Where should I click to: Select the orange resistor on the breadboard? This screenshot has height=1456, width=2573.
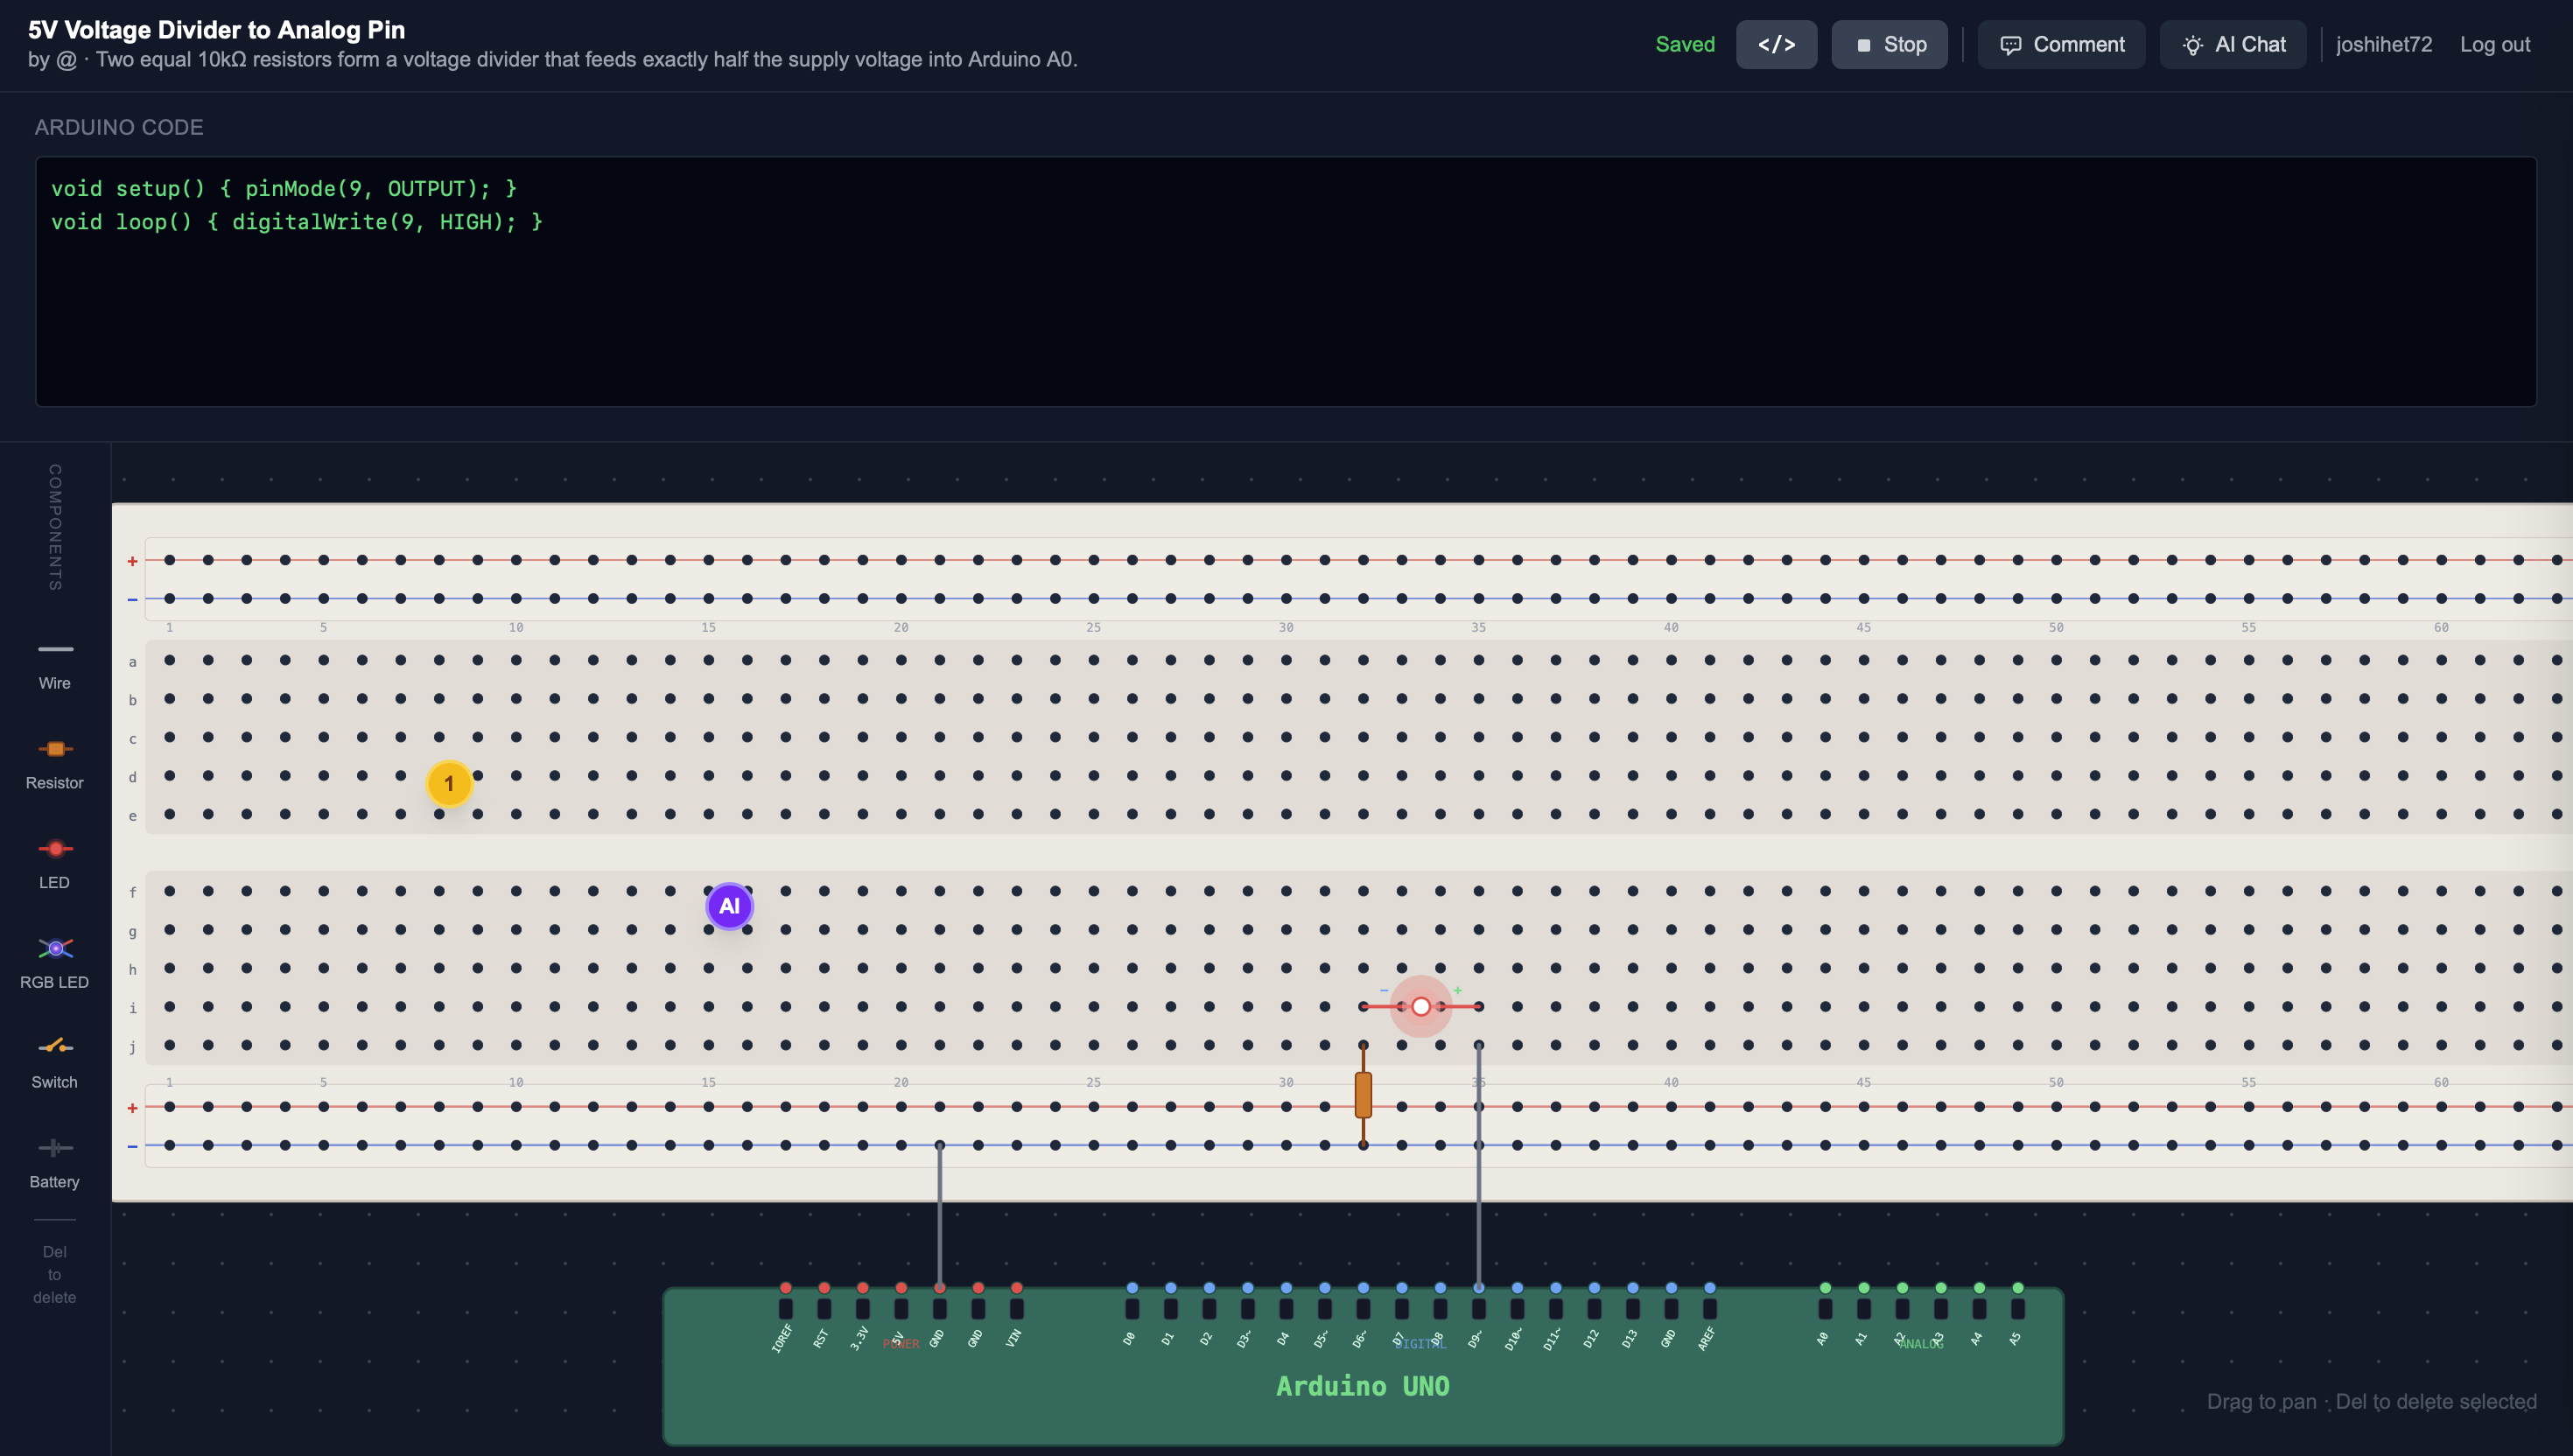pos(1363,1095)
